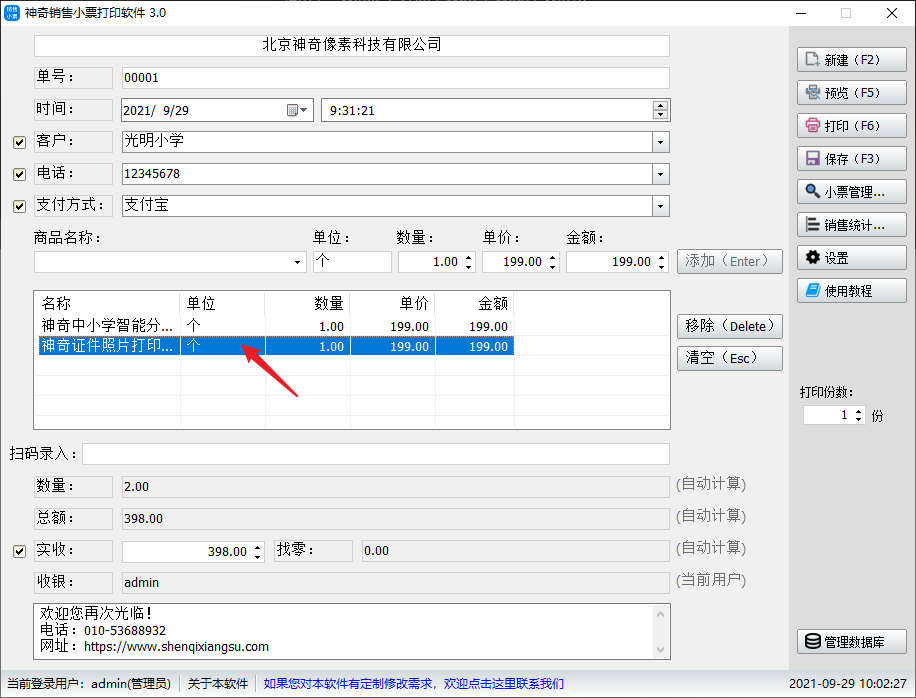Increase the unit price (单价) spinner
This screenshot has height=698, width=916.
[x=553, y=257]
